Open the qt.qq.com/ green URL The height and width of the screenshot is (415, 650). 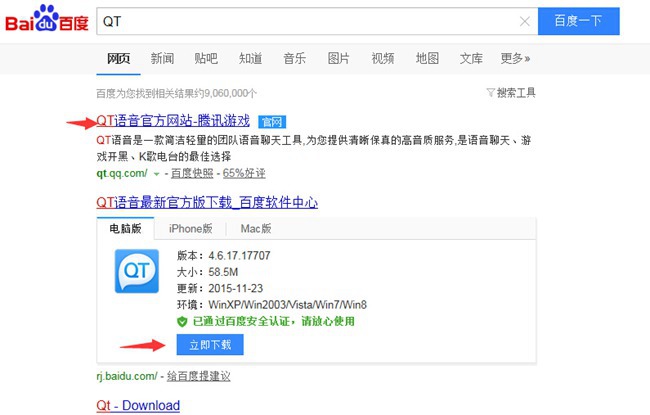coord(122,173)
